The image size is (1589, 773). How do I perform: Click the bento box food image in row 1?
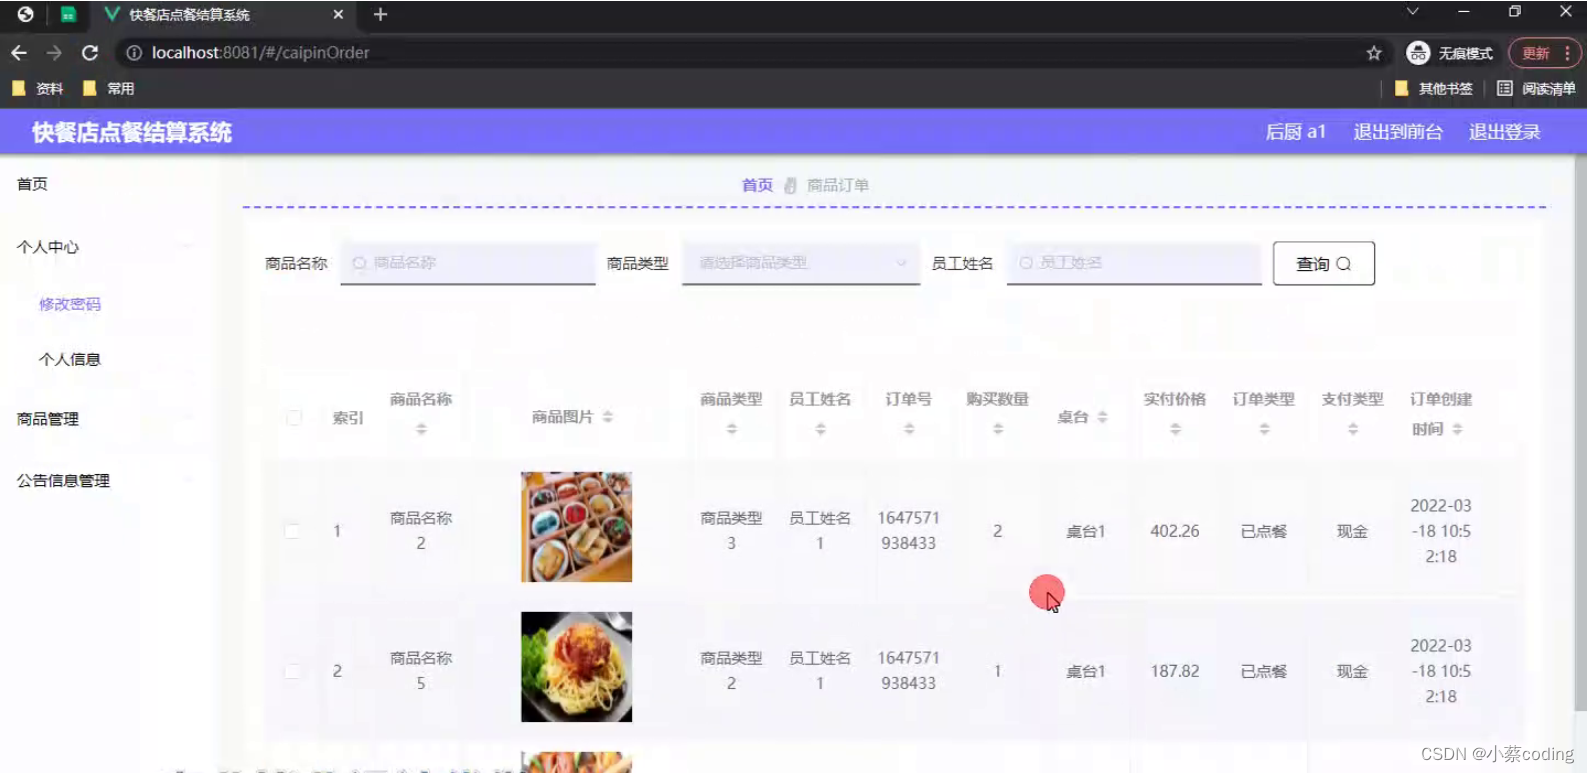click(577, 527)
